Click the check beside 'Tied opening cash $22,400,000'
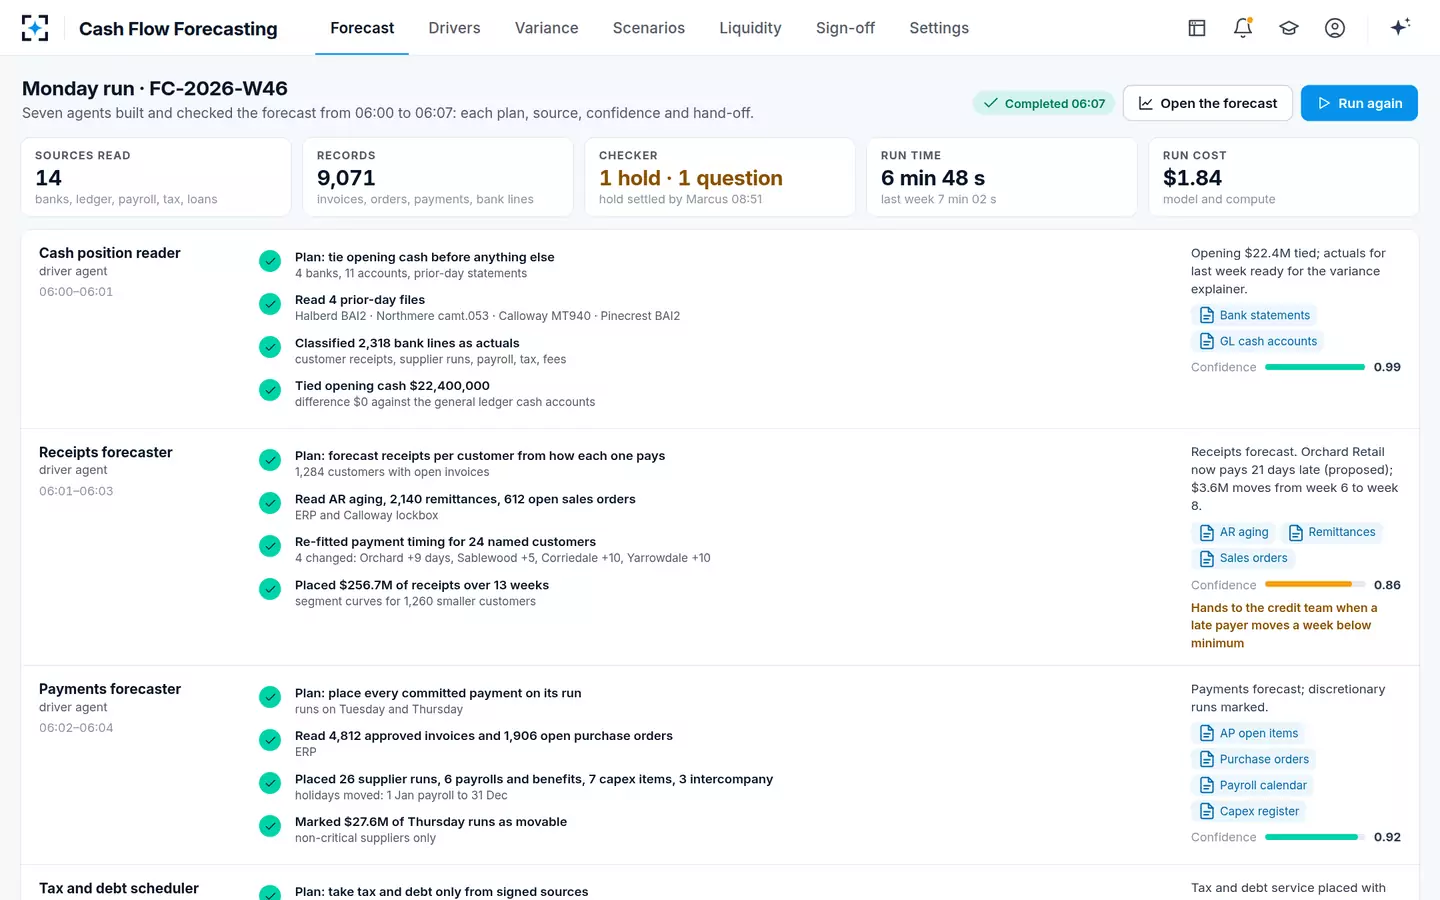This screenshot has height=900, width=1440. [270, 390]
